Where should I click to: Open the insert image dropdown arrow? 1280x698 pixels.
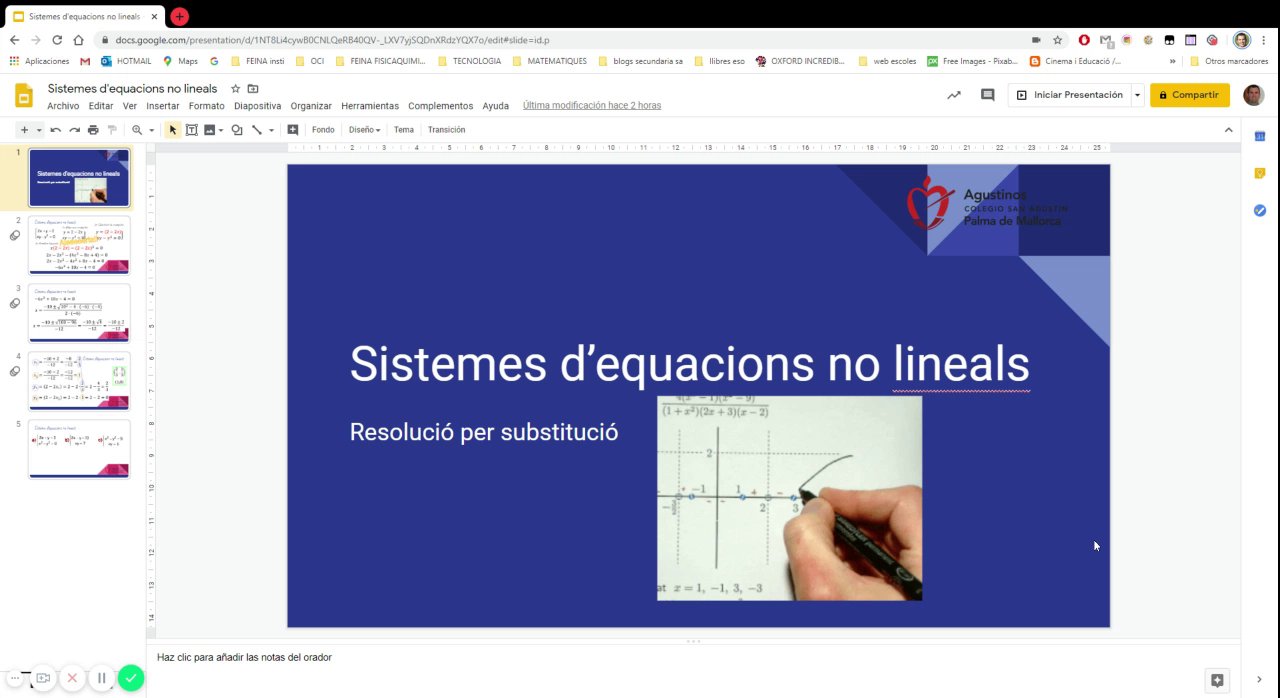pyautogui.click(x=220, y=130)
